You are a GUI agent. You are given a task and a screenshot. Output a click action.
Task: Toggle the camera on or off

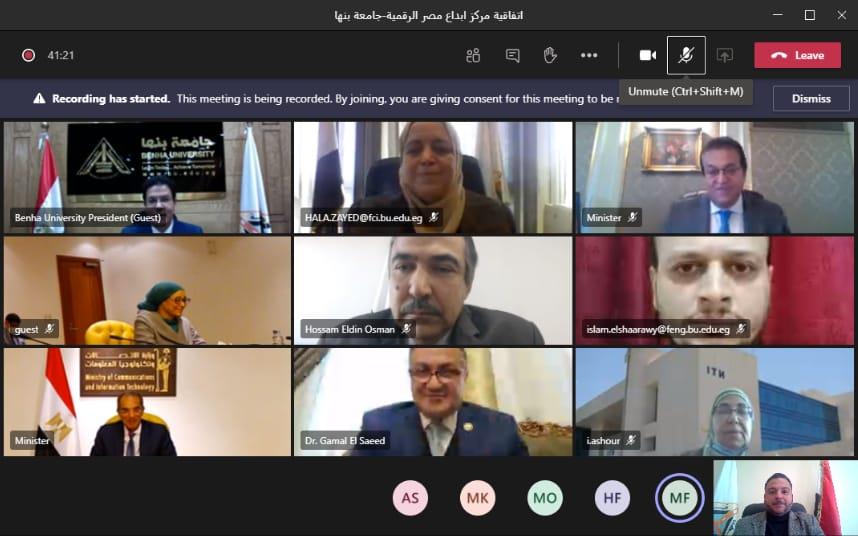[647, 55]
